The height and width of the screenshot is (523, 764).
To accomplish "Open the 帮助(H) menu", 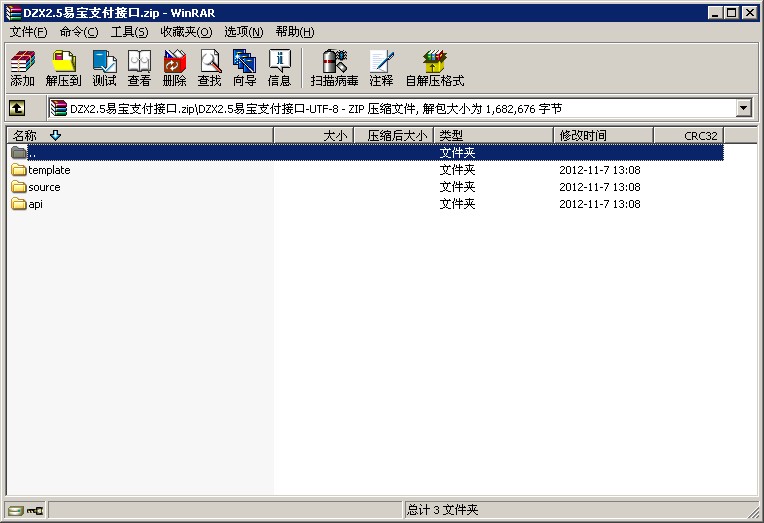I will pos(295,32).
